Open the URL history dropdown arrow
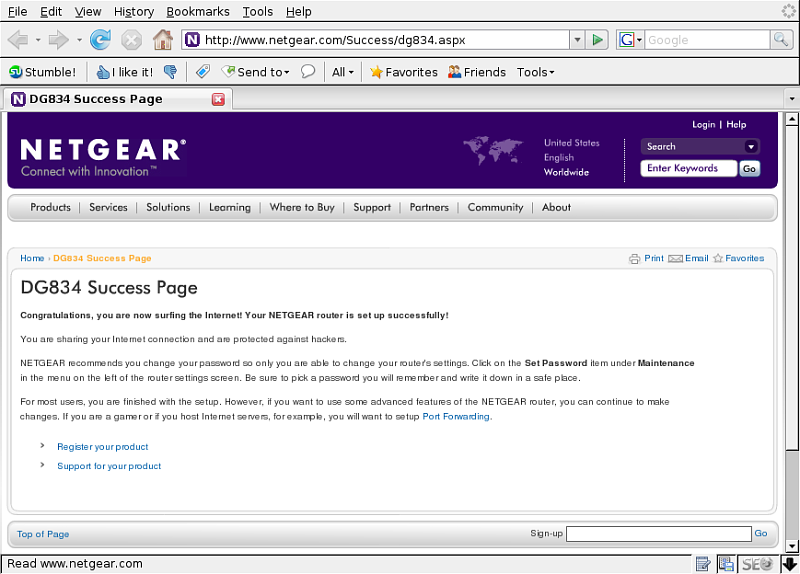800x574 pixels. click(x=577, y=40)
